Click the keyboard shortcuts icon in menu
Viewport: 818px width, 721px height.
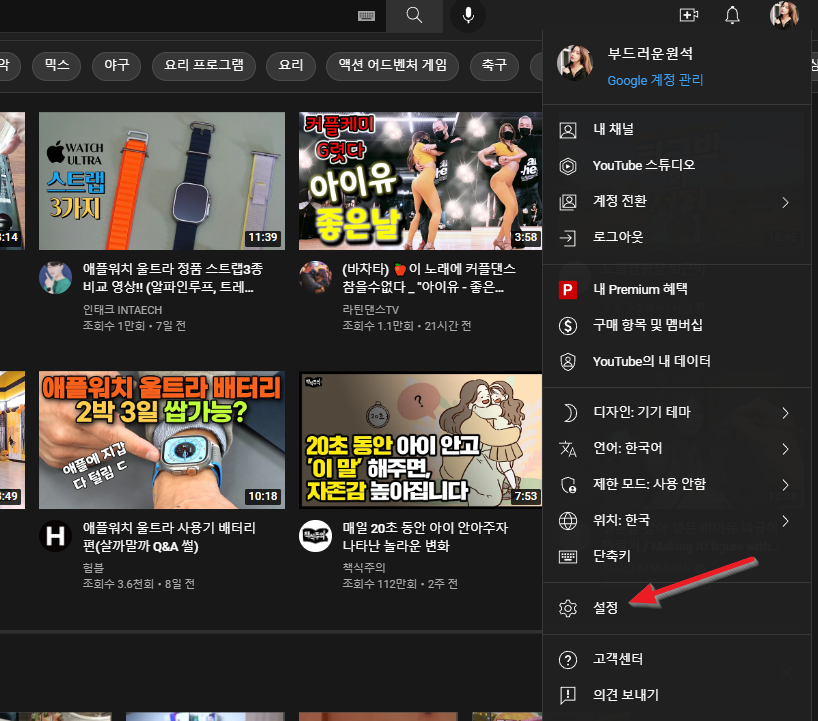[568, 557]
